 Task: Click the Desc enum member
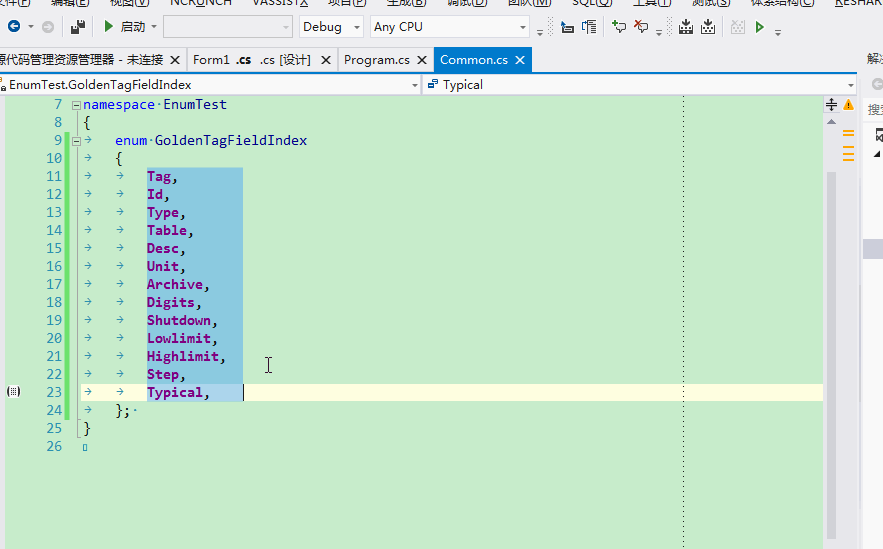pyautogui.click(x=163, y=249)
